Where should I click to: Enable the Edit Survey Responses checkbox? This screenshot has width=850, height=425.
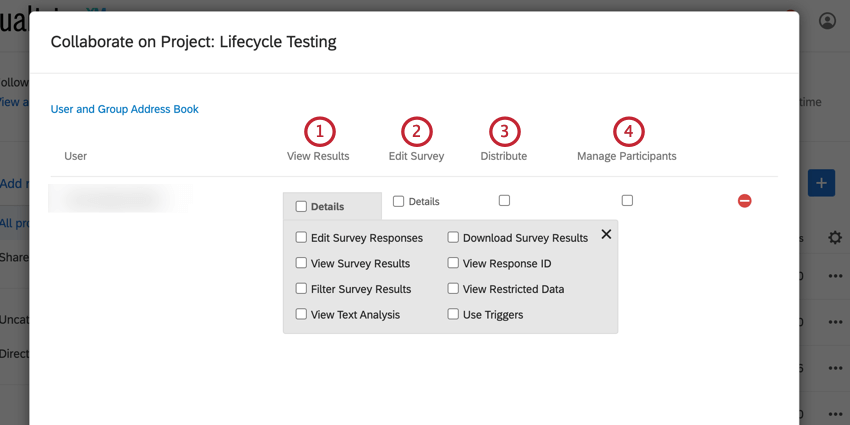(301, 238)
